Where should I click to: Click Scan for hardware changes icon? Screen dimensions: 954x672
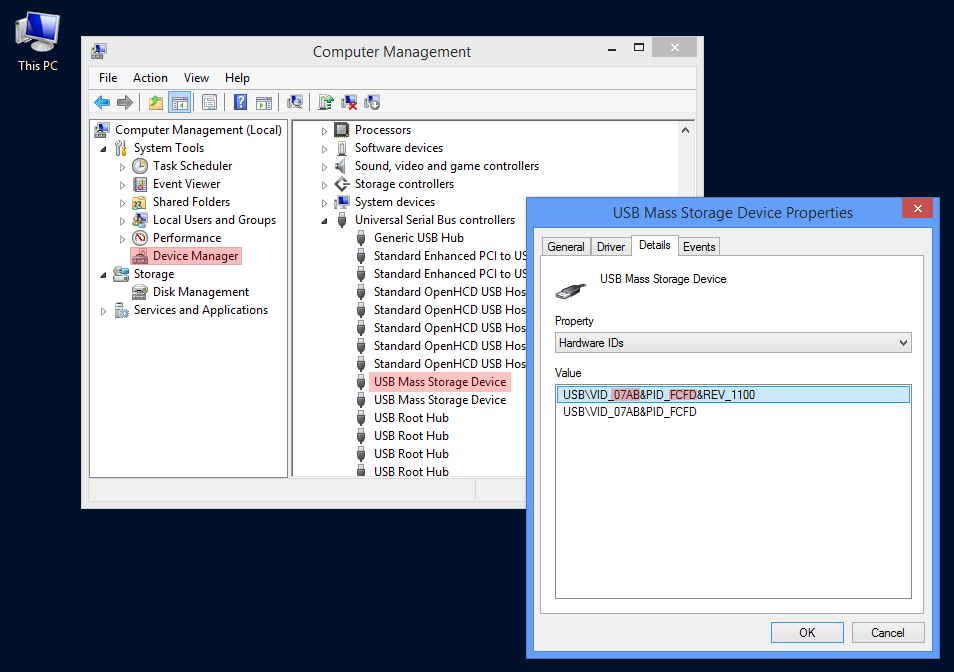click(x=295, y=102)
